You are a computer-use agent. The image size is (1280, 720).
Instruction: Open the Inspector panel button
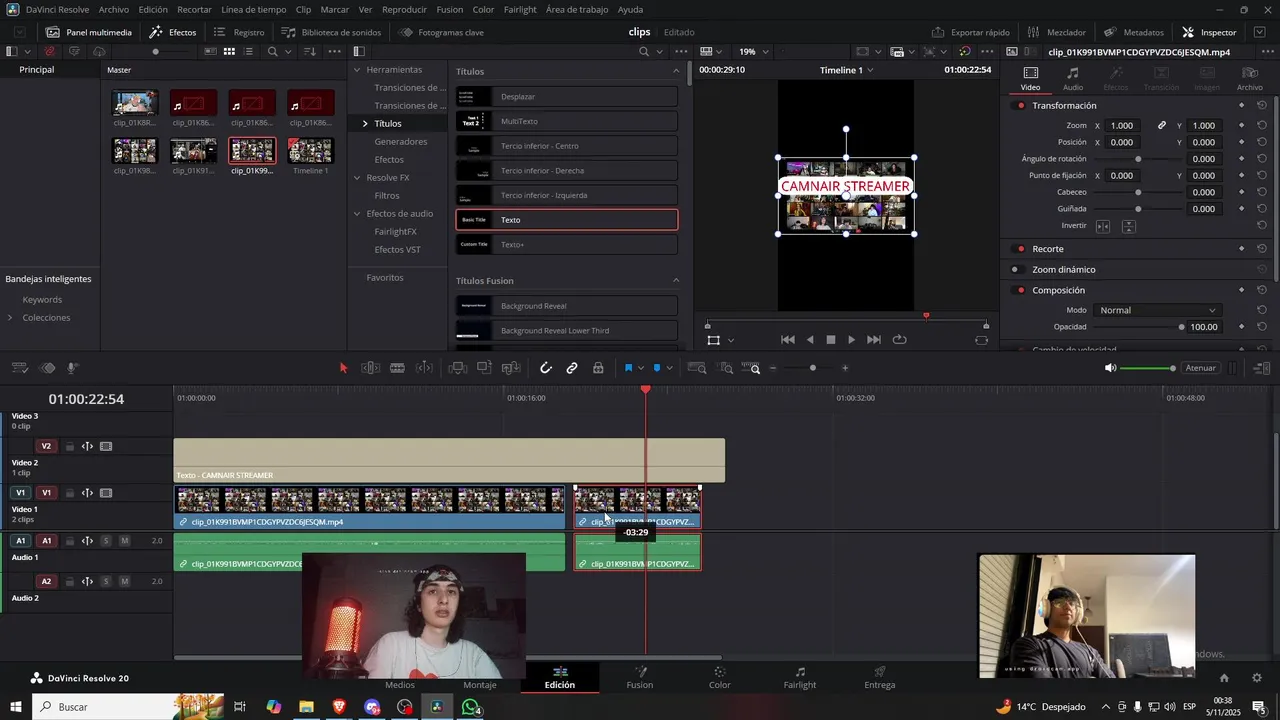click(x=1209, y=32)
